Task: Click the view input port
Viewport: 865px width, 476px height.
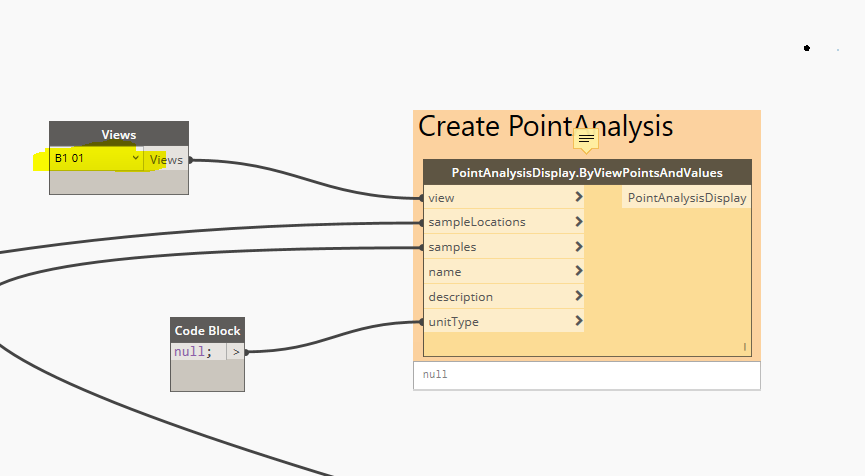Action: (x=504, y=197)
